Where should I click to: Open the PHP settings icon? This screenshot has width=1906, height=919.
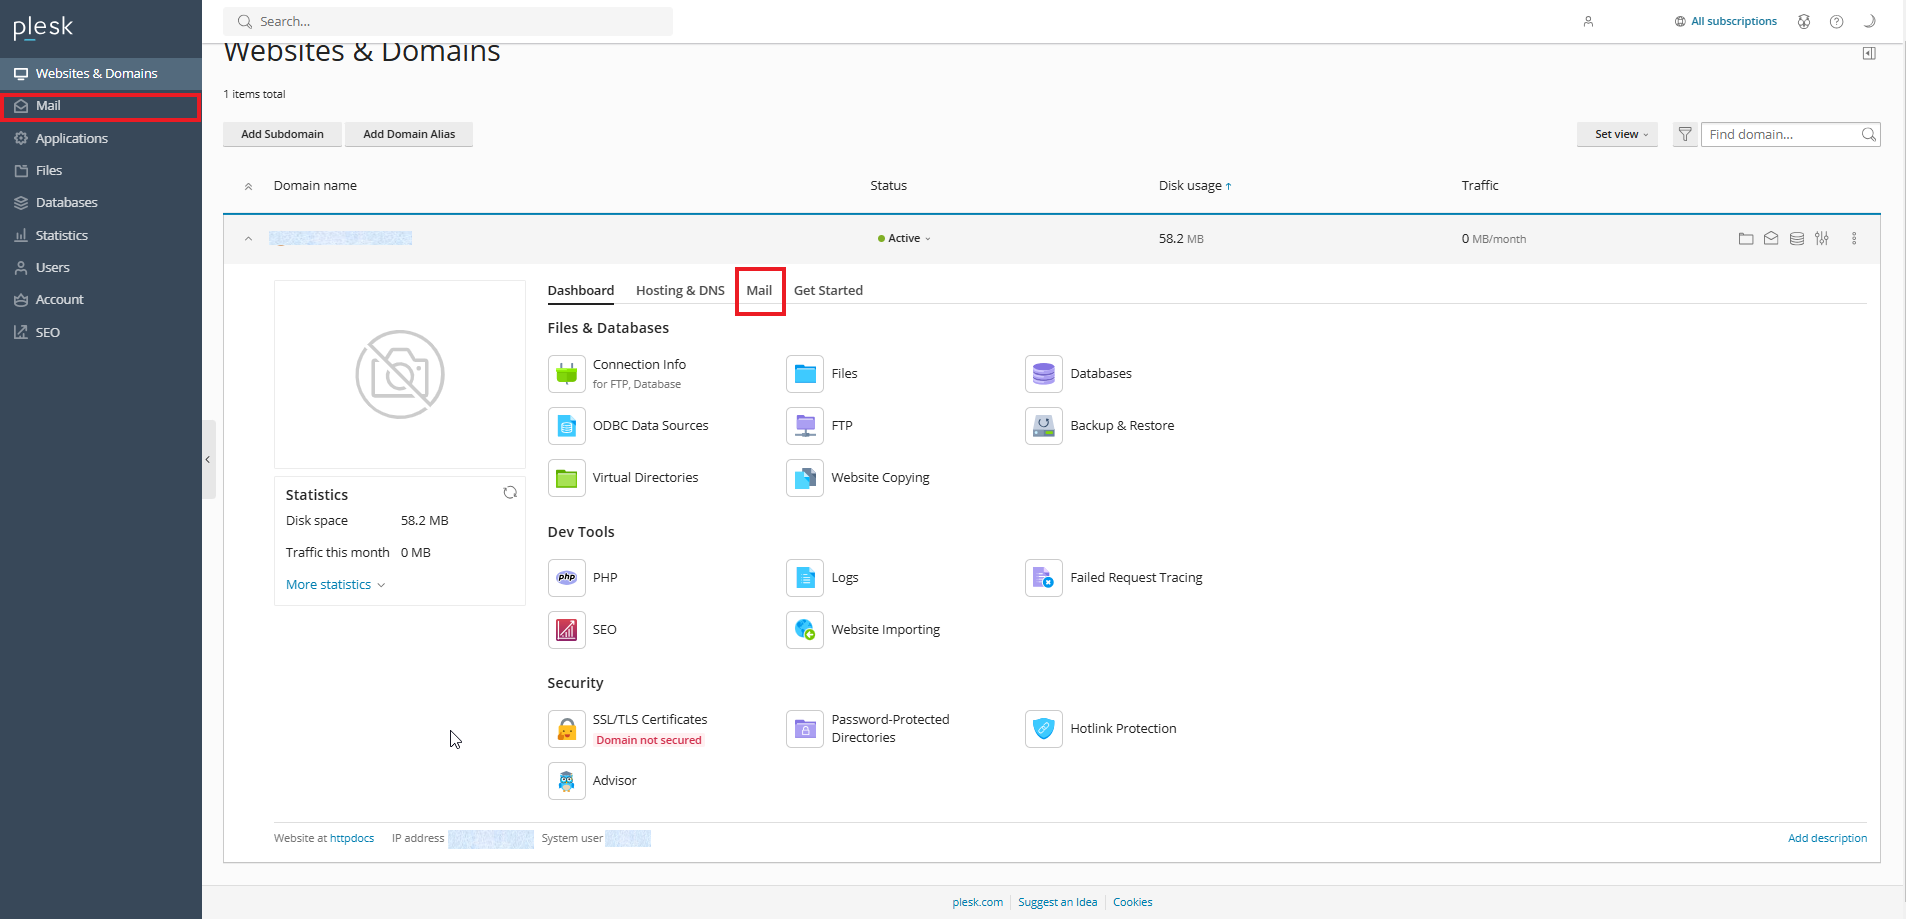pos(566,578)
